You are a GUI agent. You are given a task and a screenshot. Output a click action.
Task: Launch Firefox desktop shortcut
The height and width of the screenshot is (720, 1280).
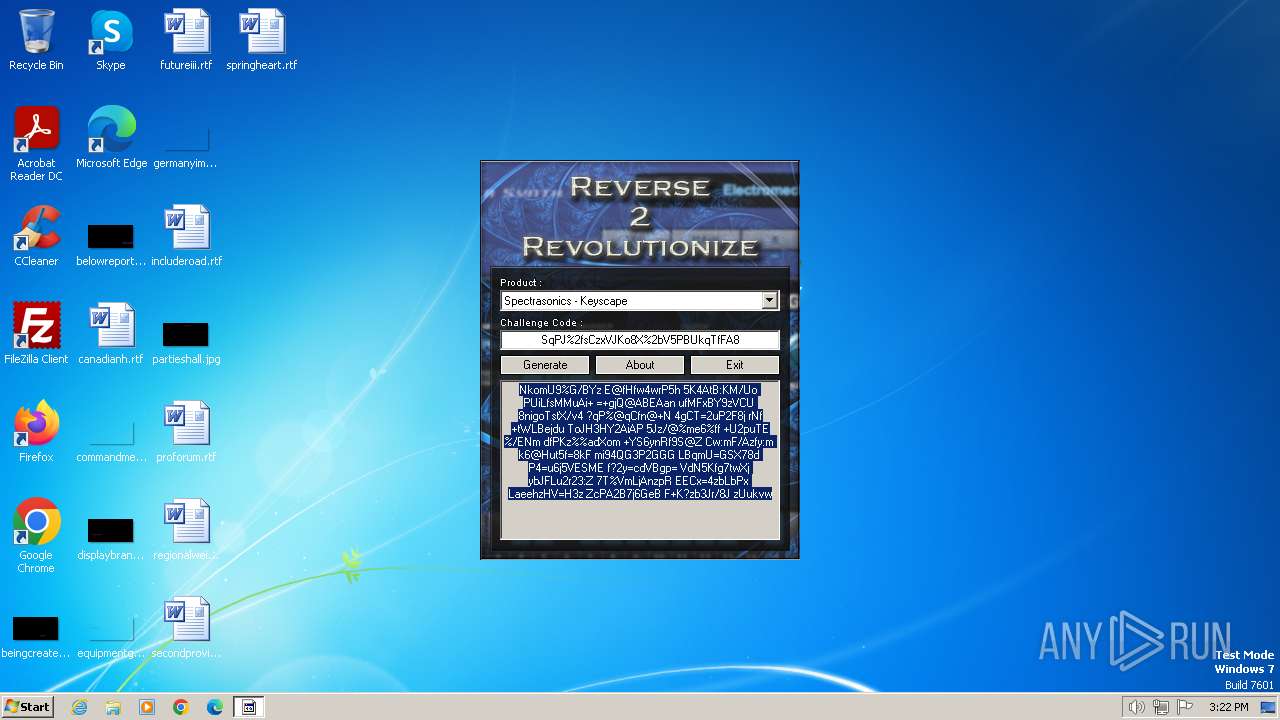[36, 432]
